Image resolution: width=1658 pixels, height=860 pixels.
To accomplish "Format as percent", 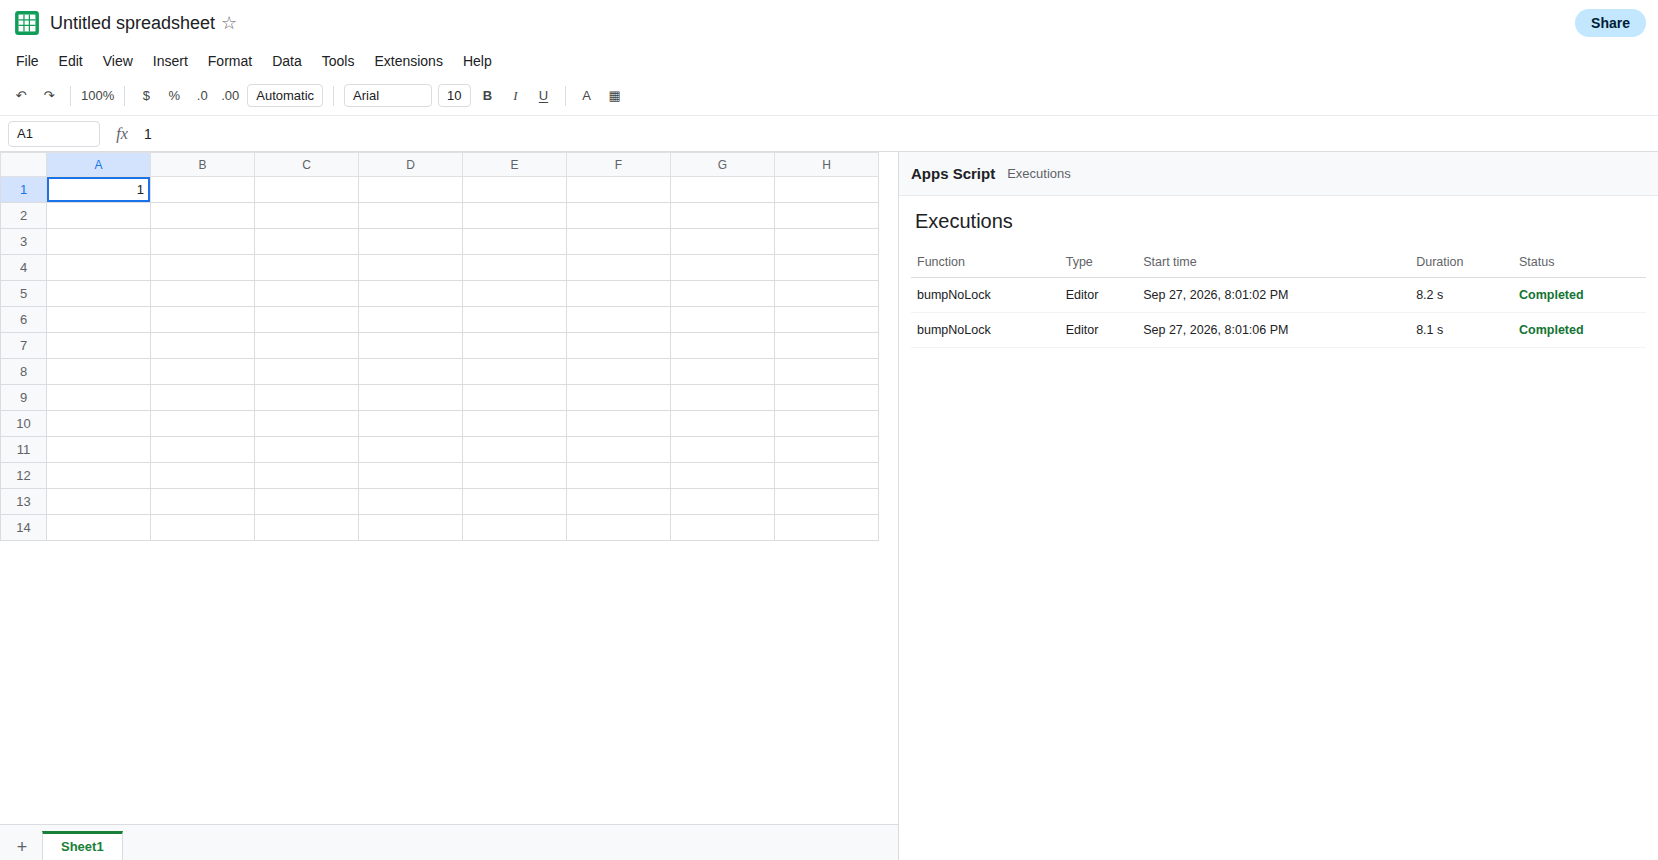I will coord(174,96).
